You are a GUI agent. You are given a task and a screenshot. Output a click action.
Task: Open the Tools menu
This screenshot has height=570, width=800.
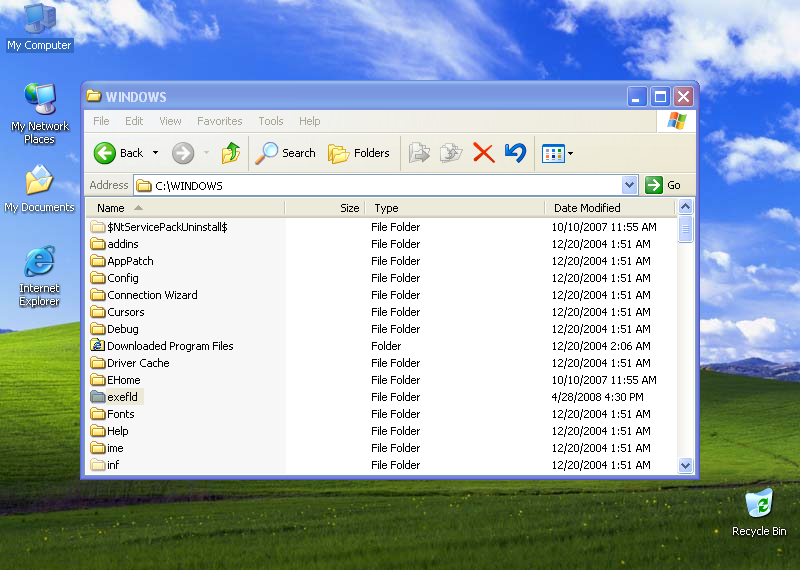click(x=270, y=121)
